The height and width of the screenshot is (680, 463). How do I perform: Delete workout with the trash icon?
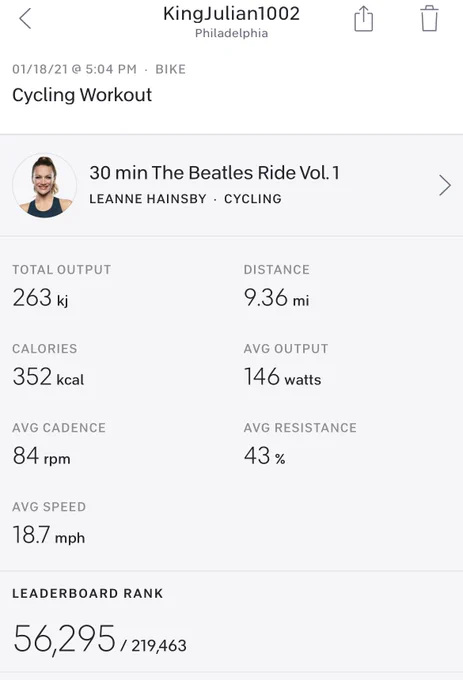click(429, 19)
